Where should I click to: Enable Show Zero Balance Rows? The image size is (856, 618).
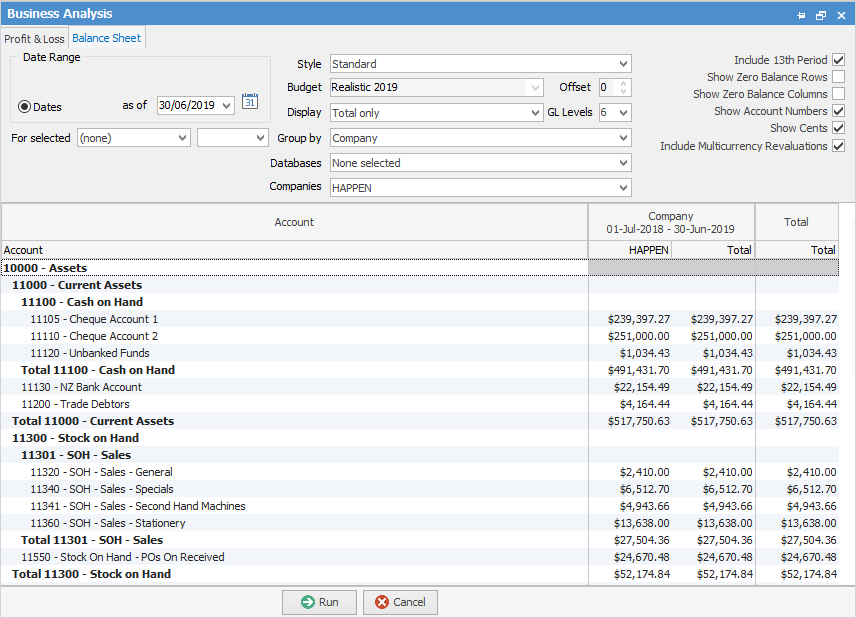(838, 77)
